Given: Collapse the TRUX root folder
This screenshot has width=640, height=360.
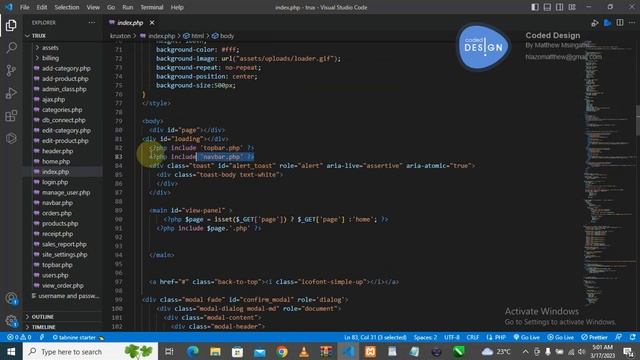Looking at the screenshot, I should point(39,36).
